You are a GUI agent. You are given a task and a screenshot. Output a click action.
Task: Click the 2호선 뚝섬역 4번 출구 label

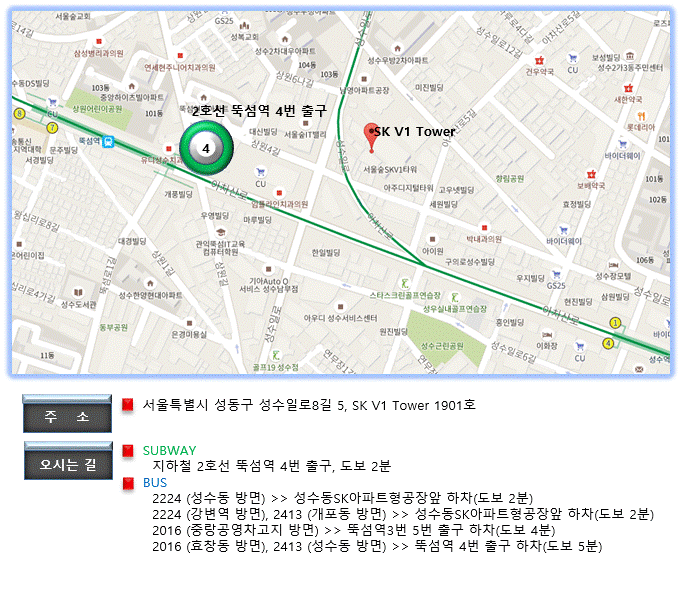[259, 111]
